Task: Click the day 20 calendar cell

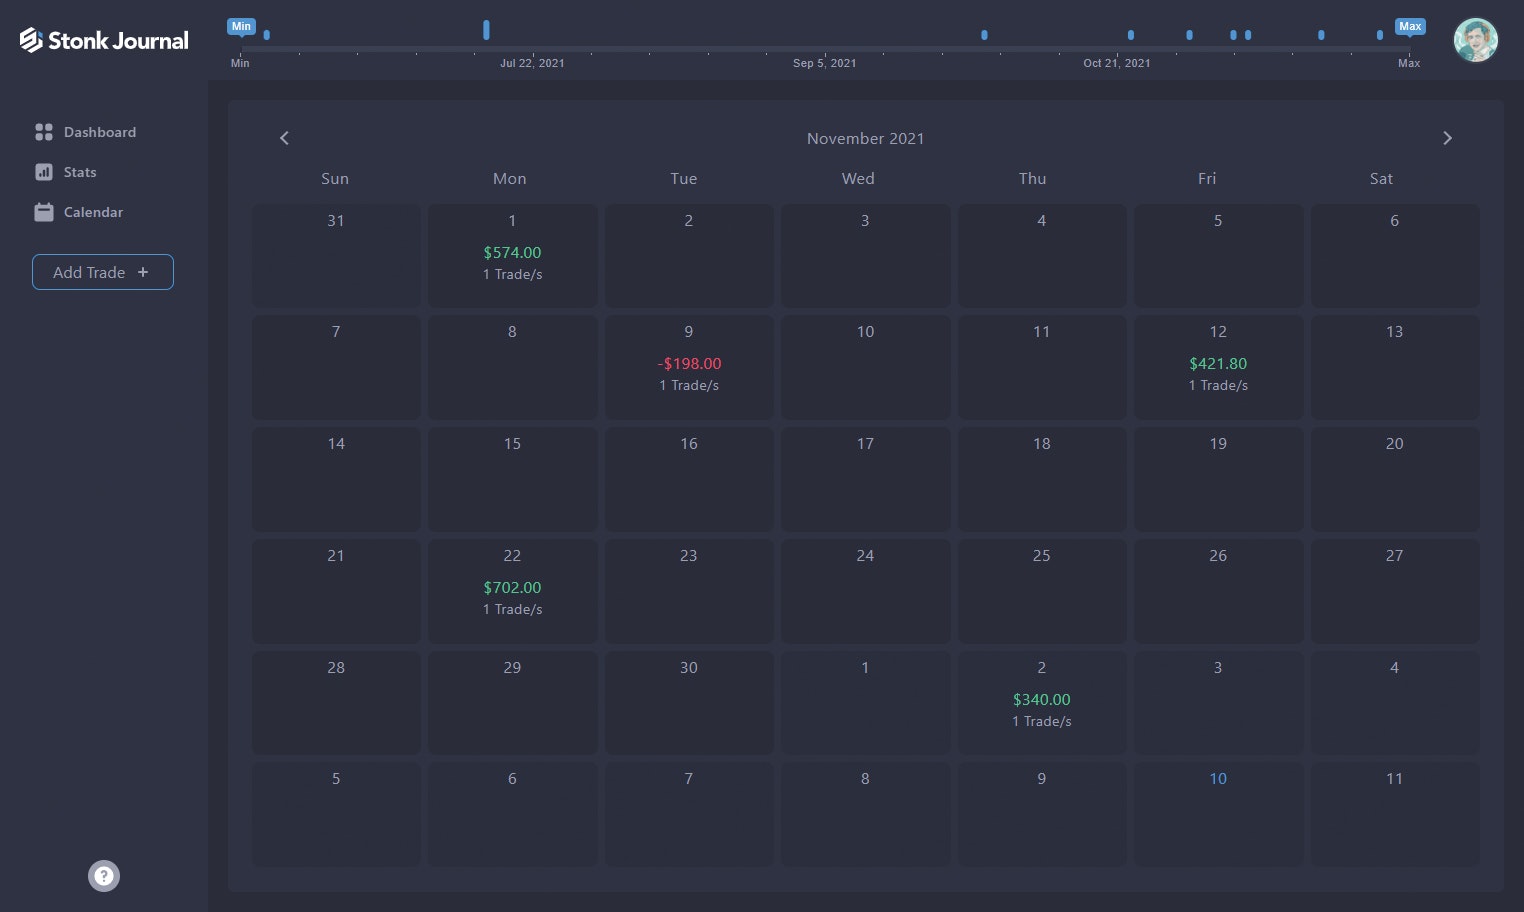Action: (1395, 479)
